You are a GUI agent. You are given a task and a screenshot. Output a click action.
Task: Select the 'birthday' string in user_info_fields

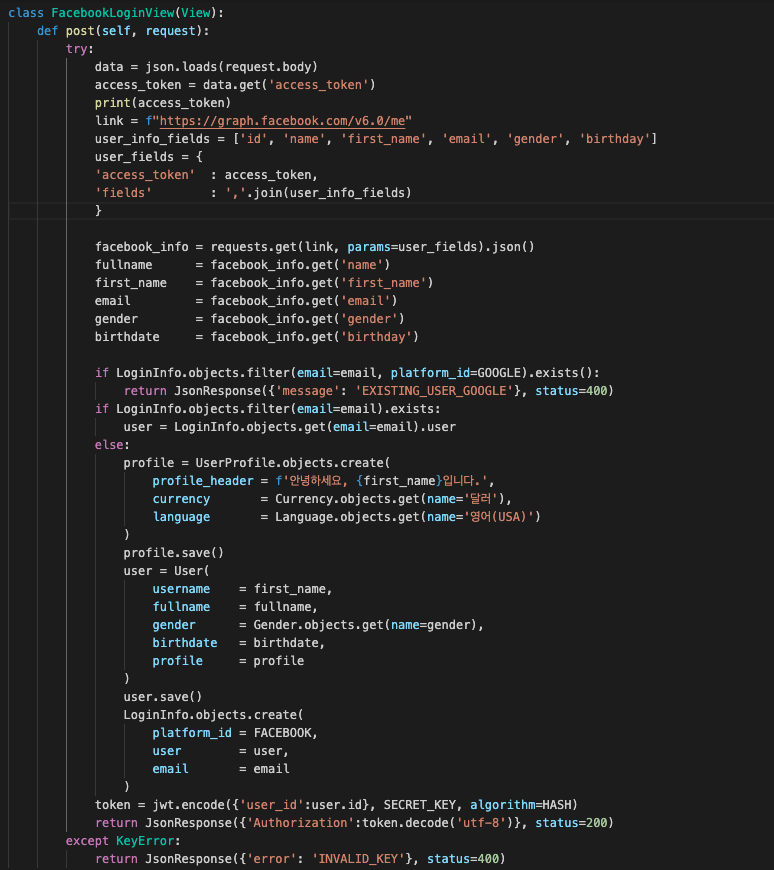(615, 139)
